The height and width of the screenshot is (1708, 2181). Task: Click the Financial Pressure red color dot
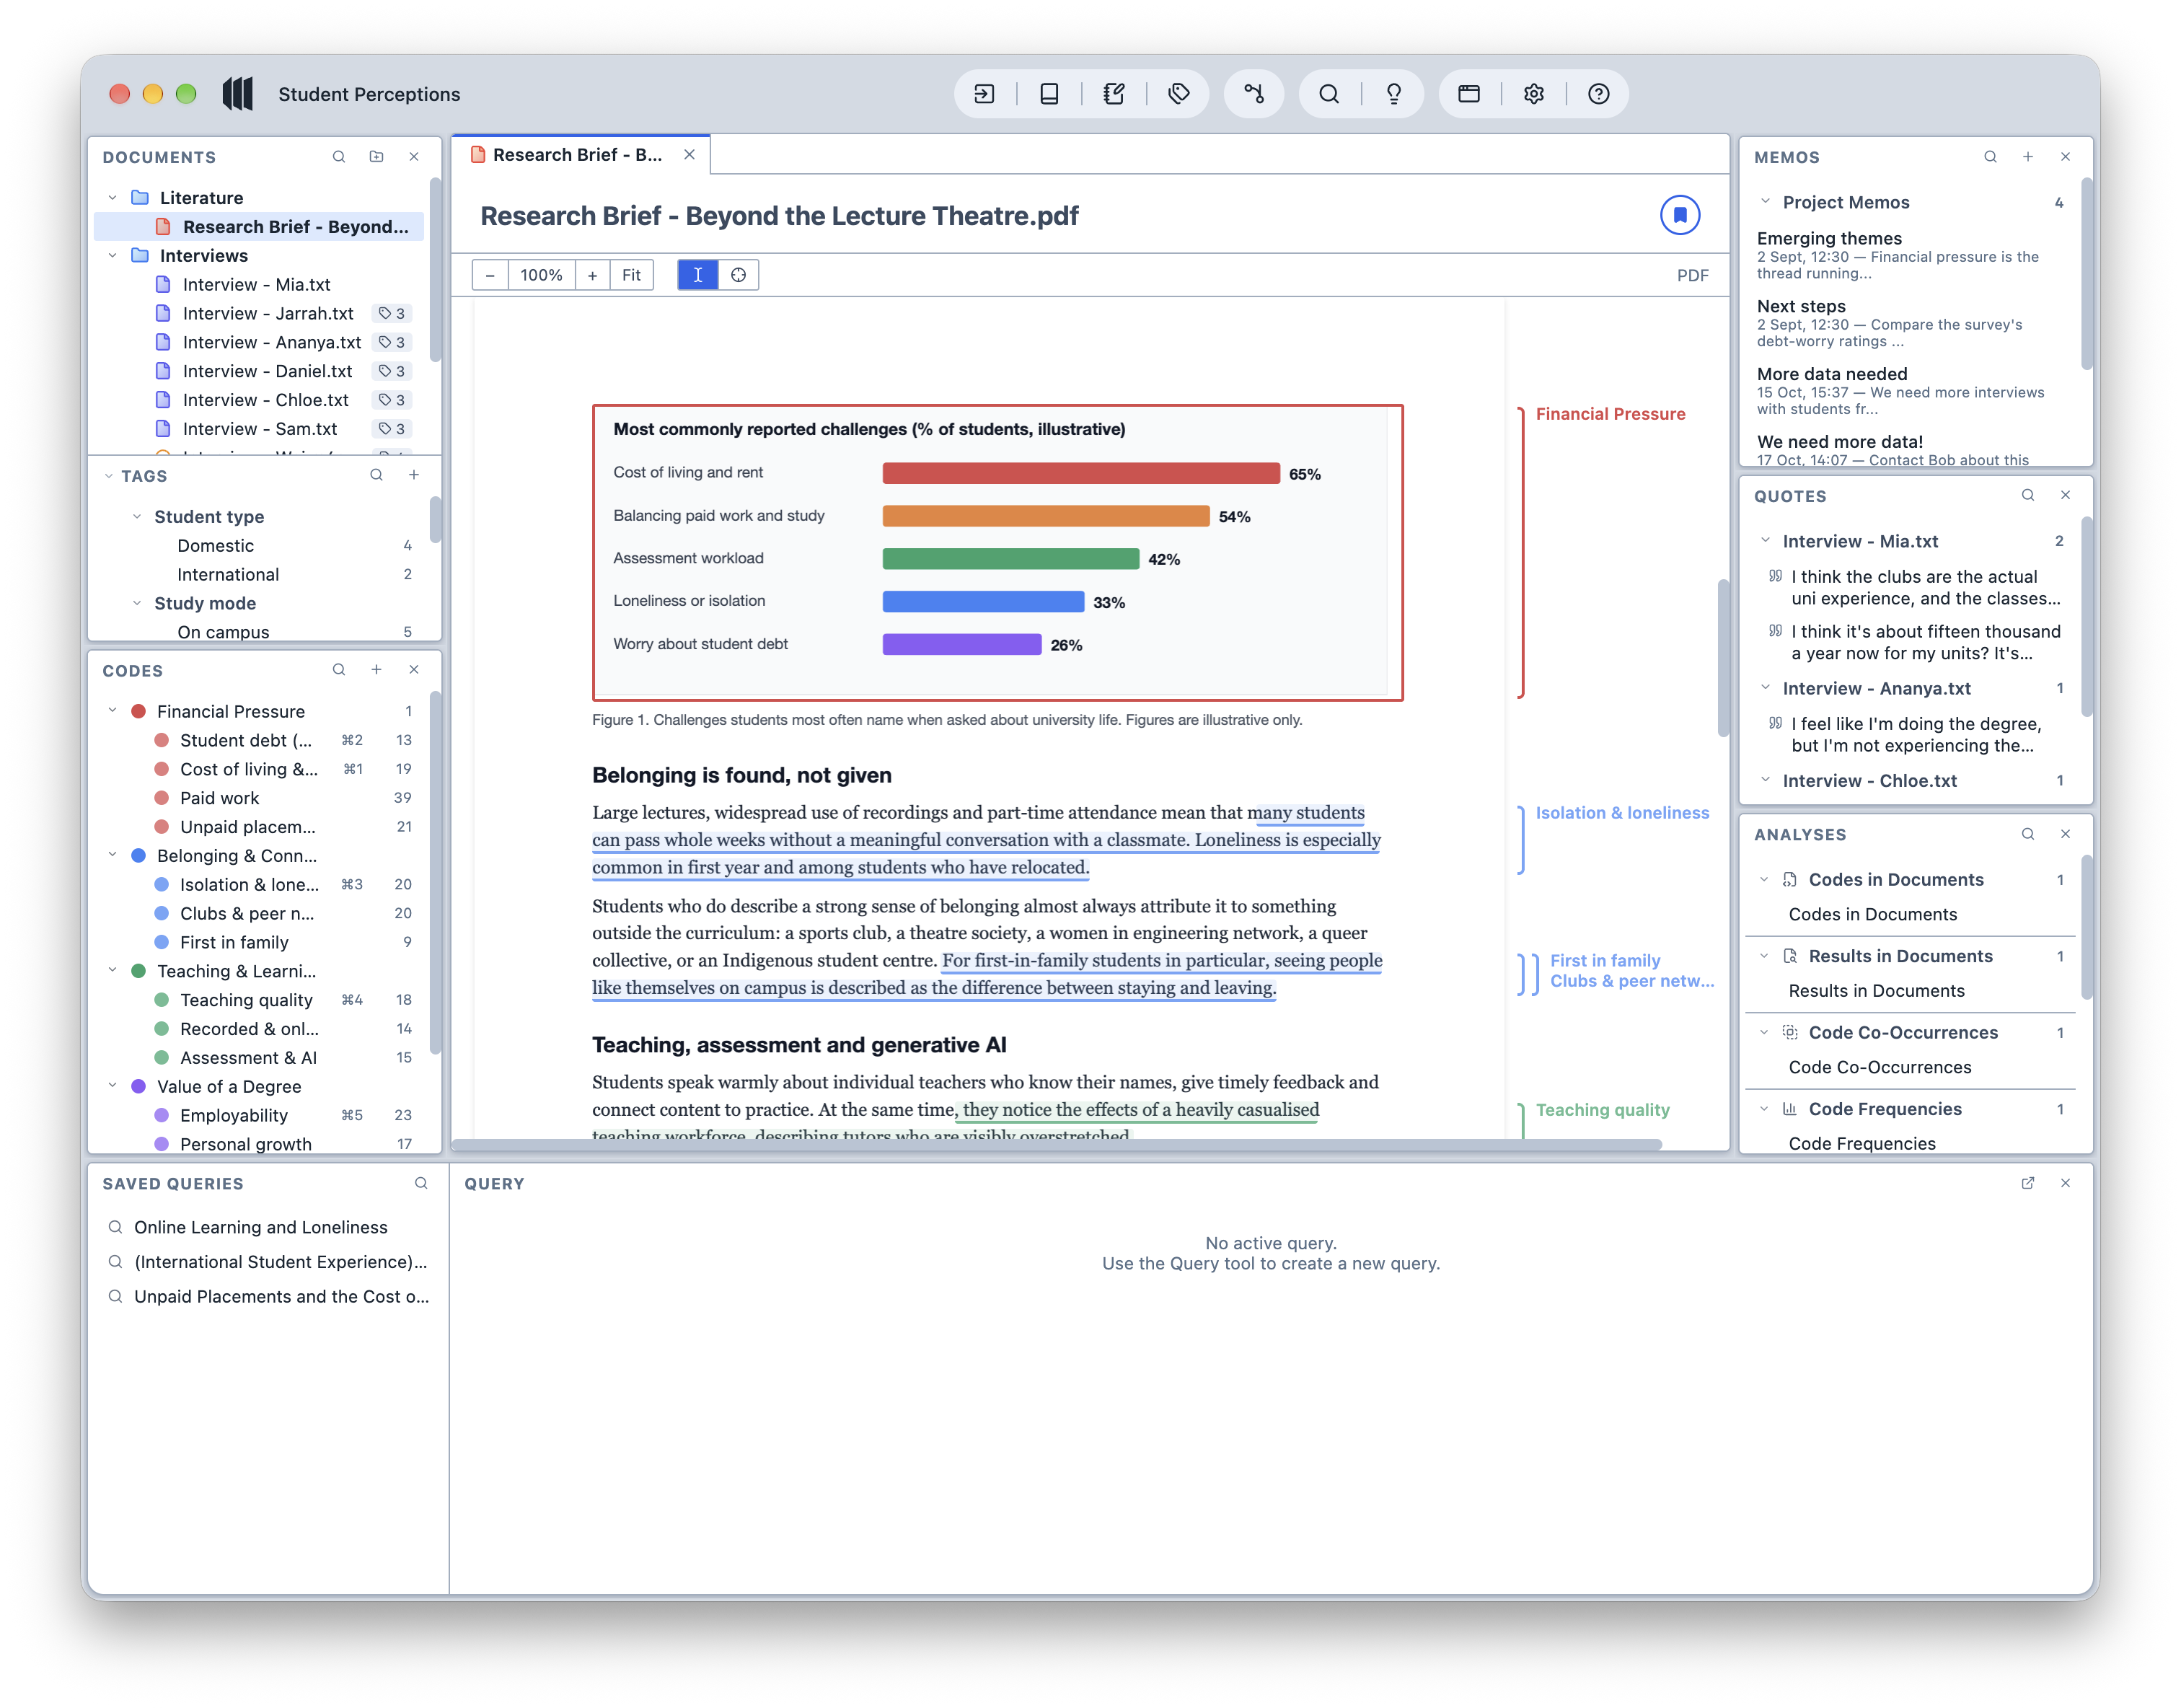[x=139, y=711]
